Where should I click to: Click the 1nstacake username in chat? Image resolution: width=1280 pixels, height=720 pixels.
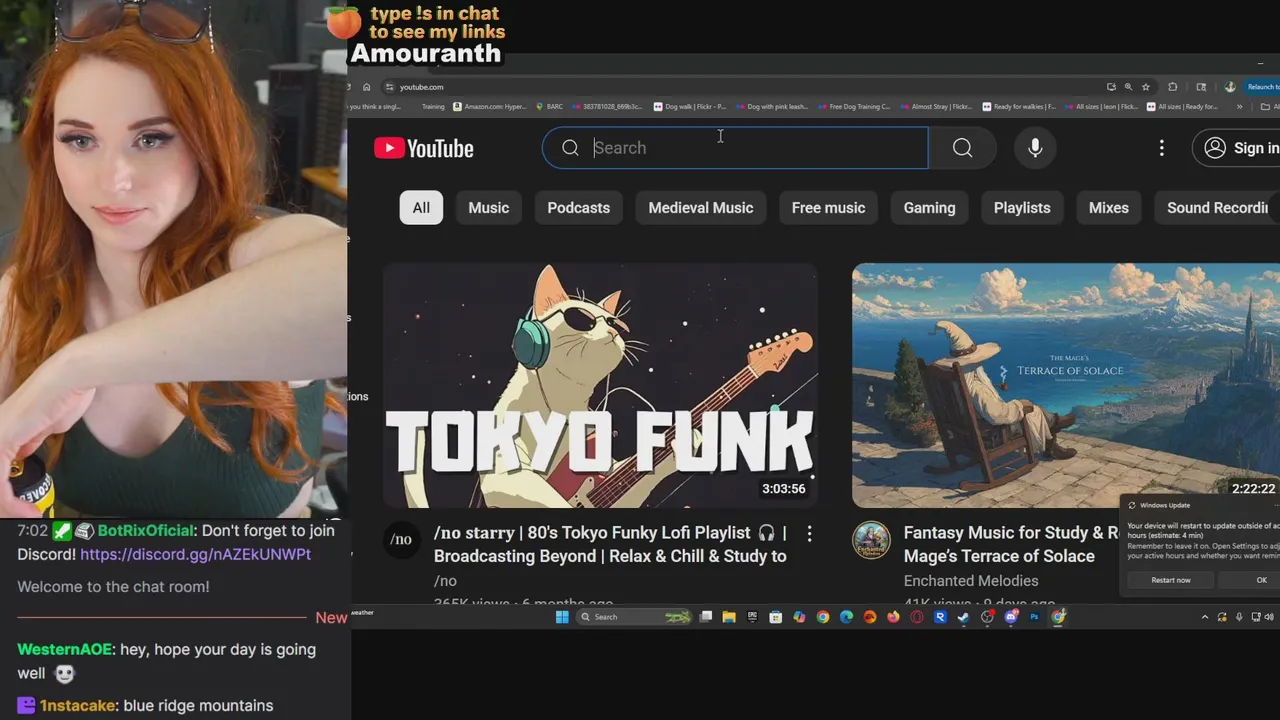(x=77, y=705)
